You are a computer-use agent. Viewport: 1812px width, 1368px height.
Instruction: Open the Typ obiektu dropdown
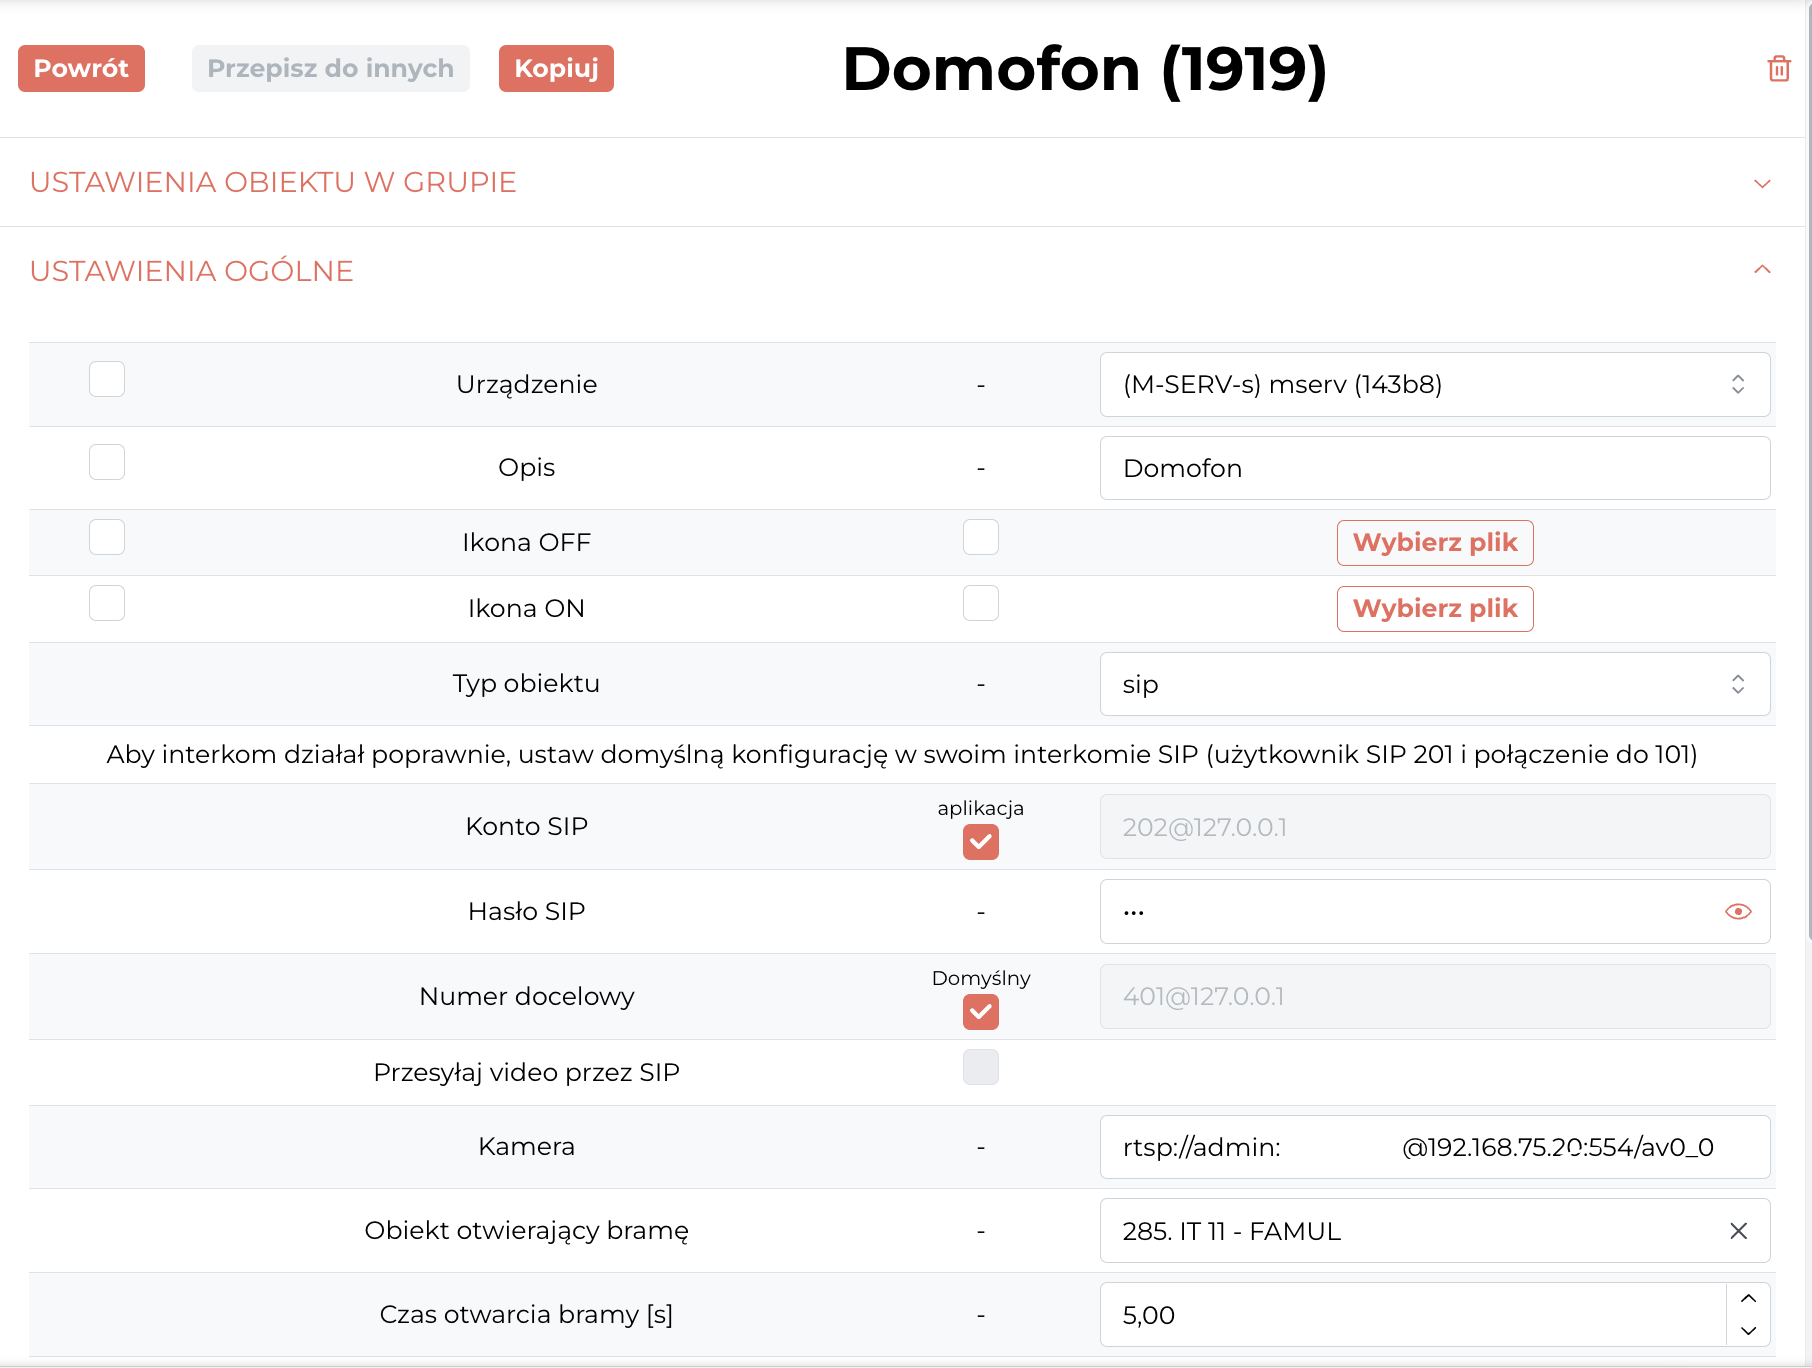(1435, 684)
